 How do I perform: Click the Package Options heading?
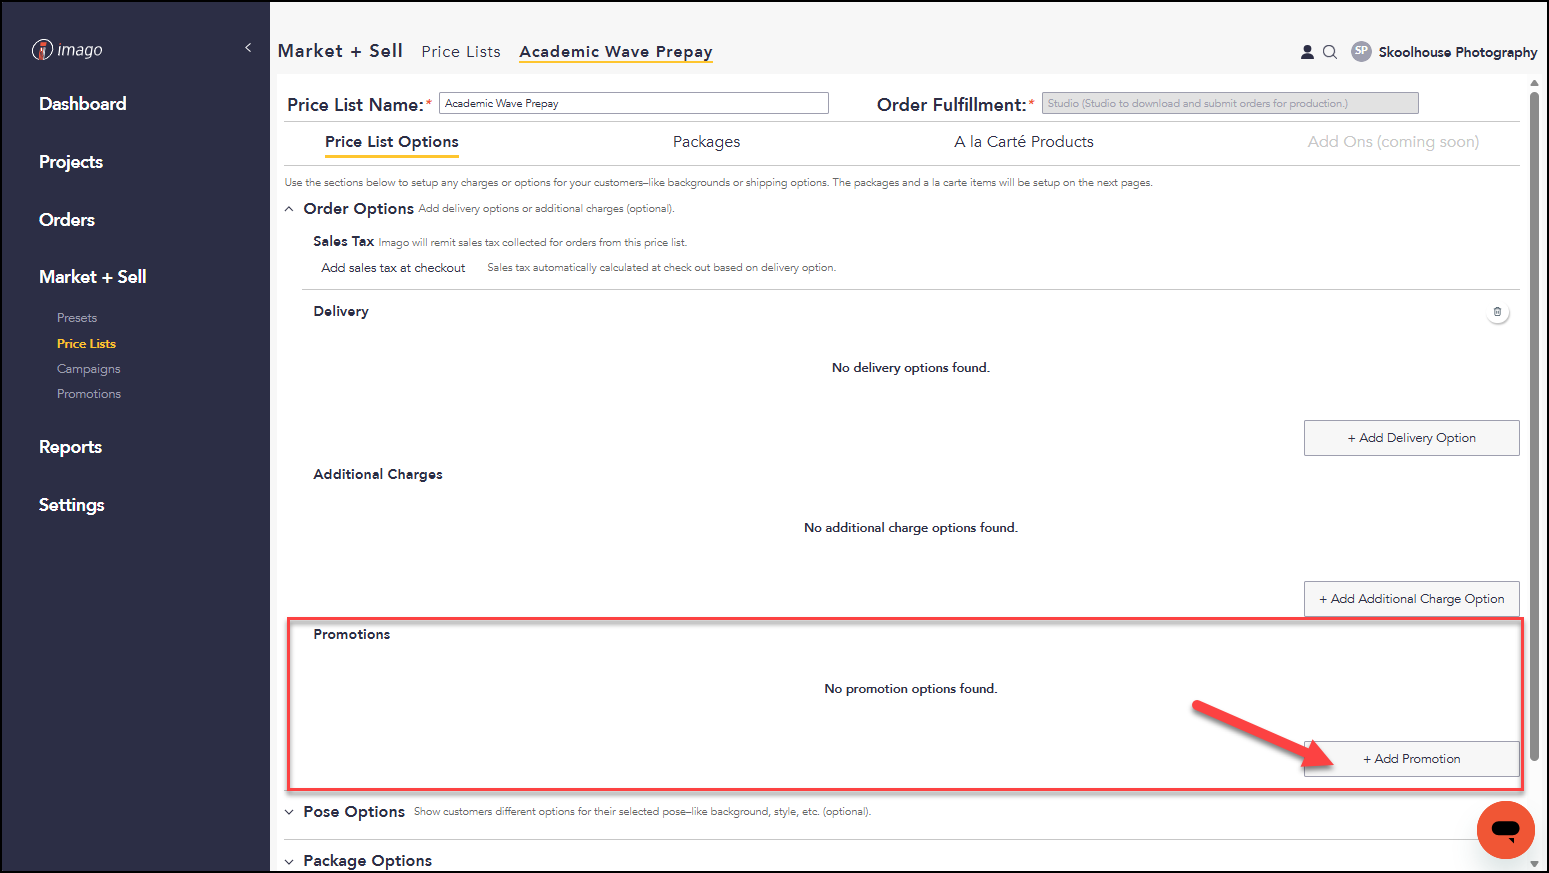click(368, 861)
